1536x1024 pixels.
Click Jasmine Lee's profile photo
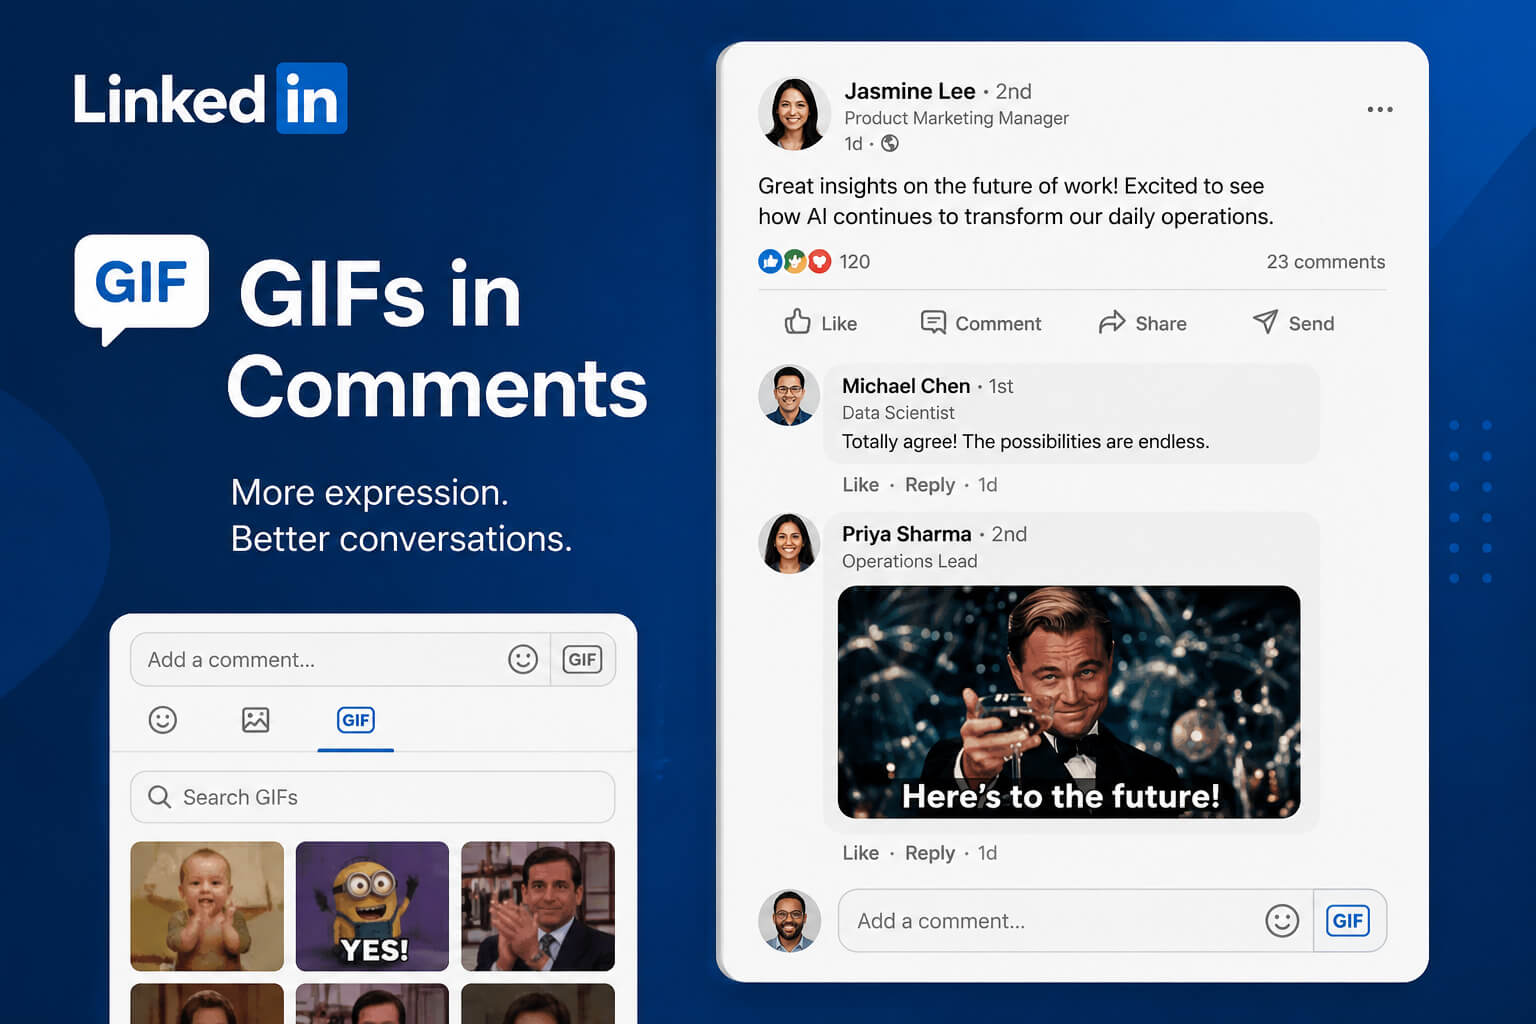pyautogui.click(x=794, y=114)
